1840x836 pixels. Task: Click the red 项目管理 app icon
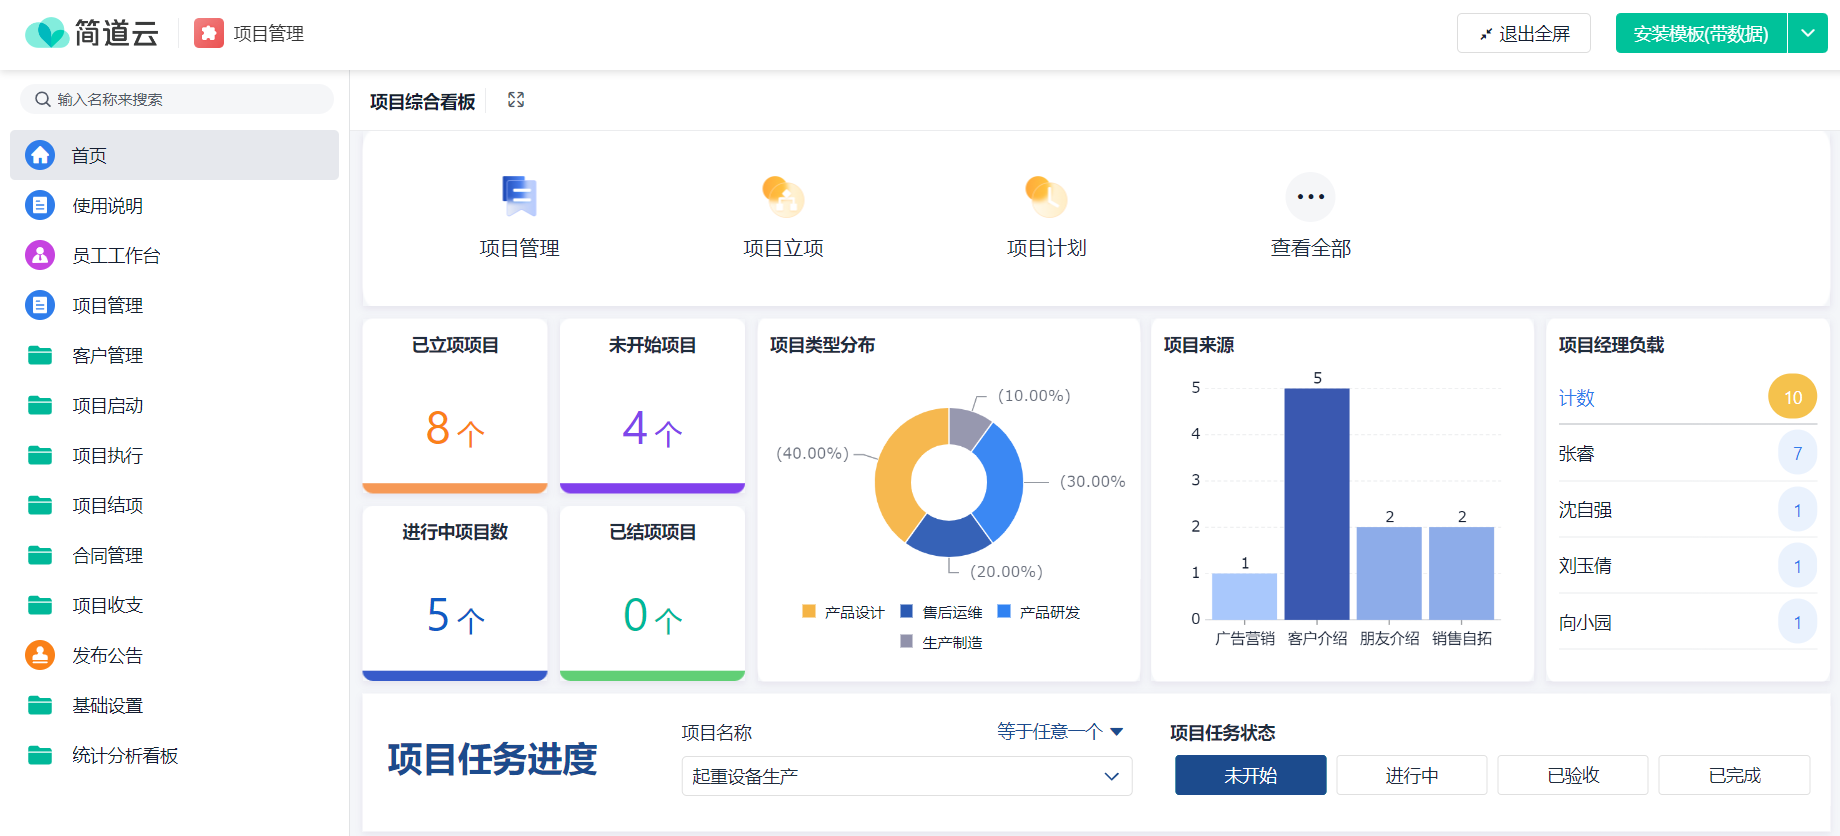point(209,33)
